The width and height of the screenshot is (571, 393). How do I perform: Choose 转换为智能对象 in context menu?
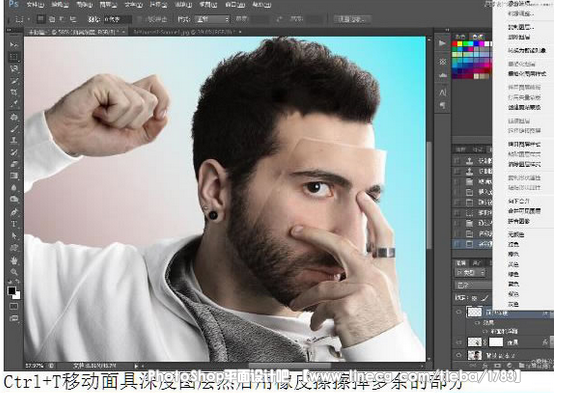click(x=527, y=50)
